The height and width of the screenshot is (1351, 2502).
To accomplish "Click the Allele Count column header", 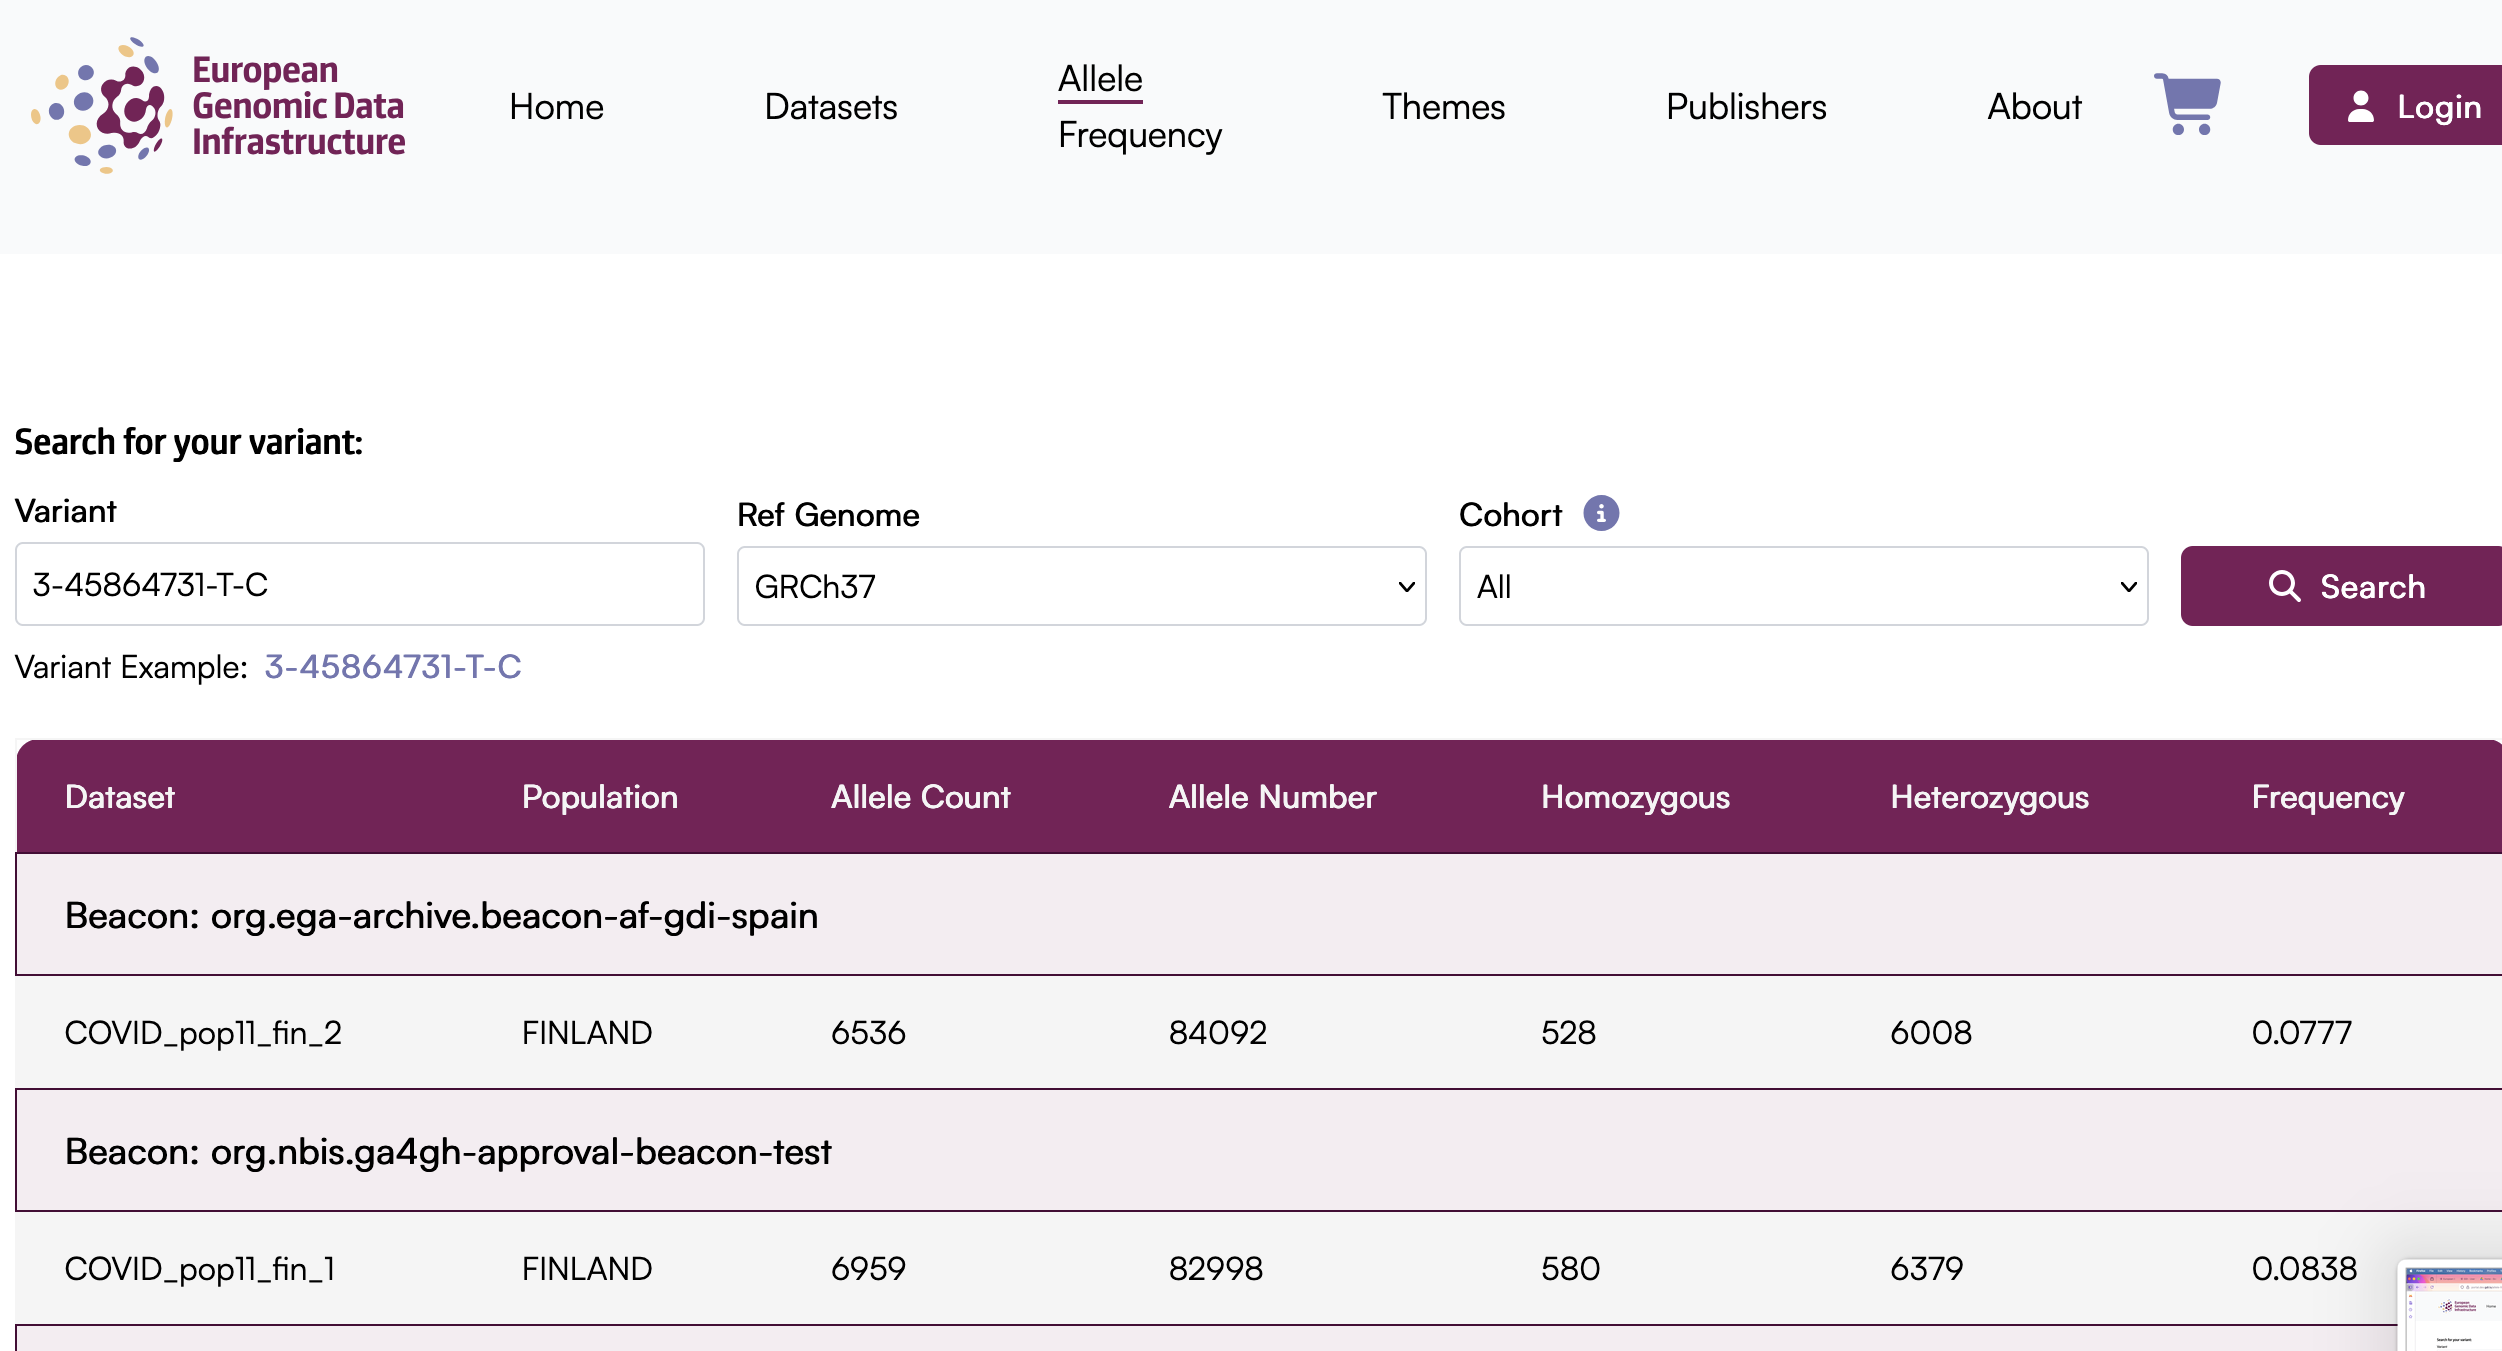I will pyautogui.click(x=920, y=797).
